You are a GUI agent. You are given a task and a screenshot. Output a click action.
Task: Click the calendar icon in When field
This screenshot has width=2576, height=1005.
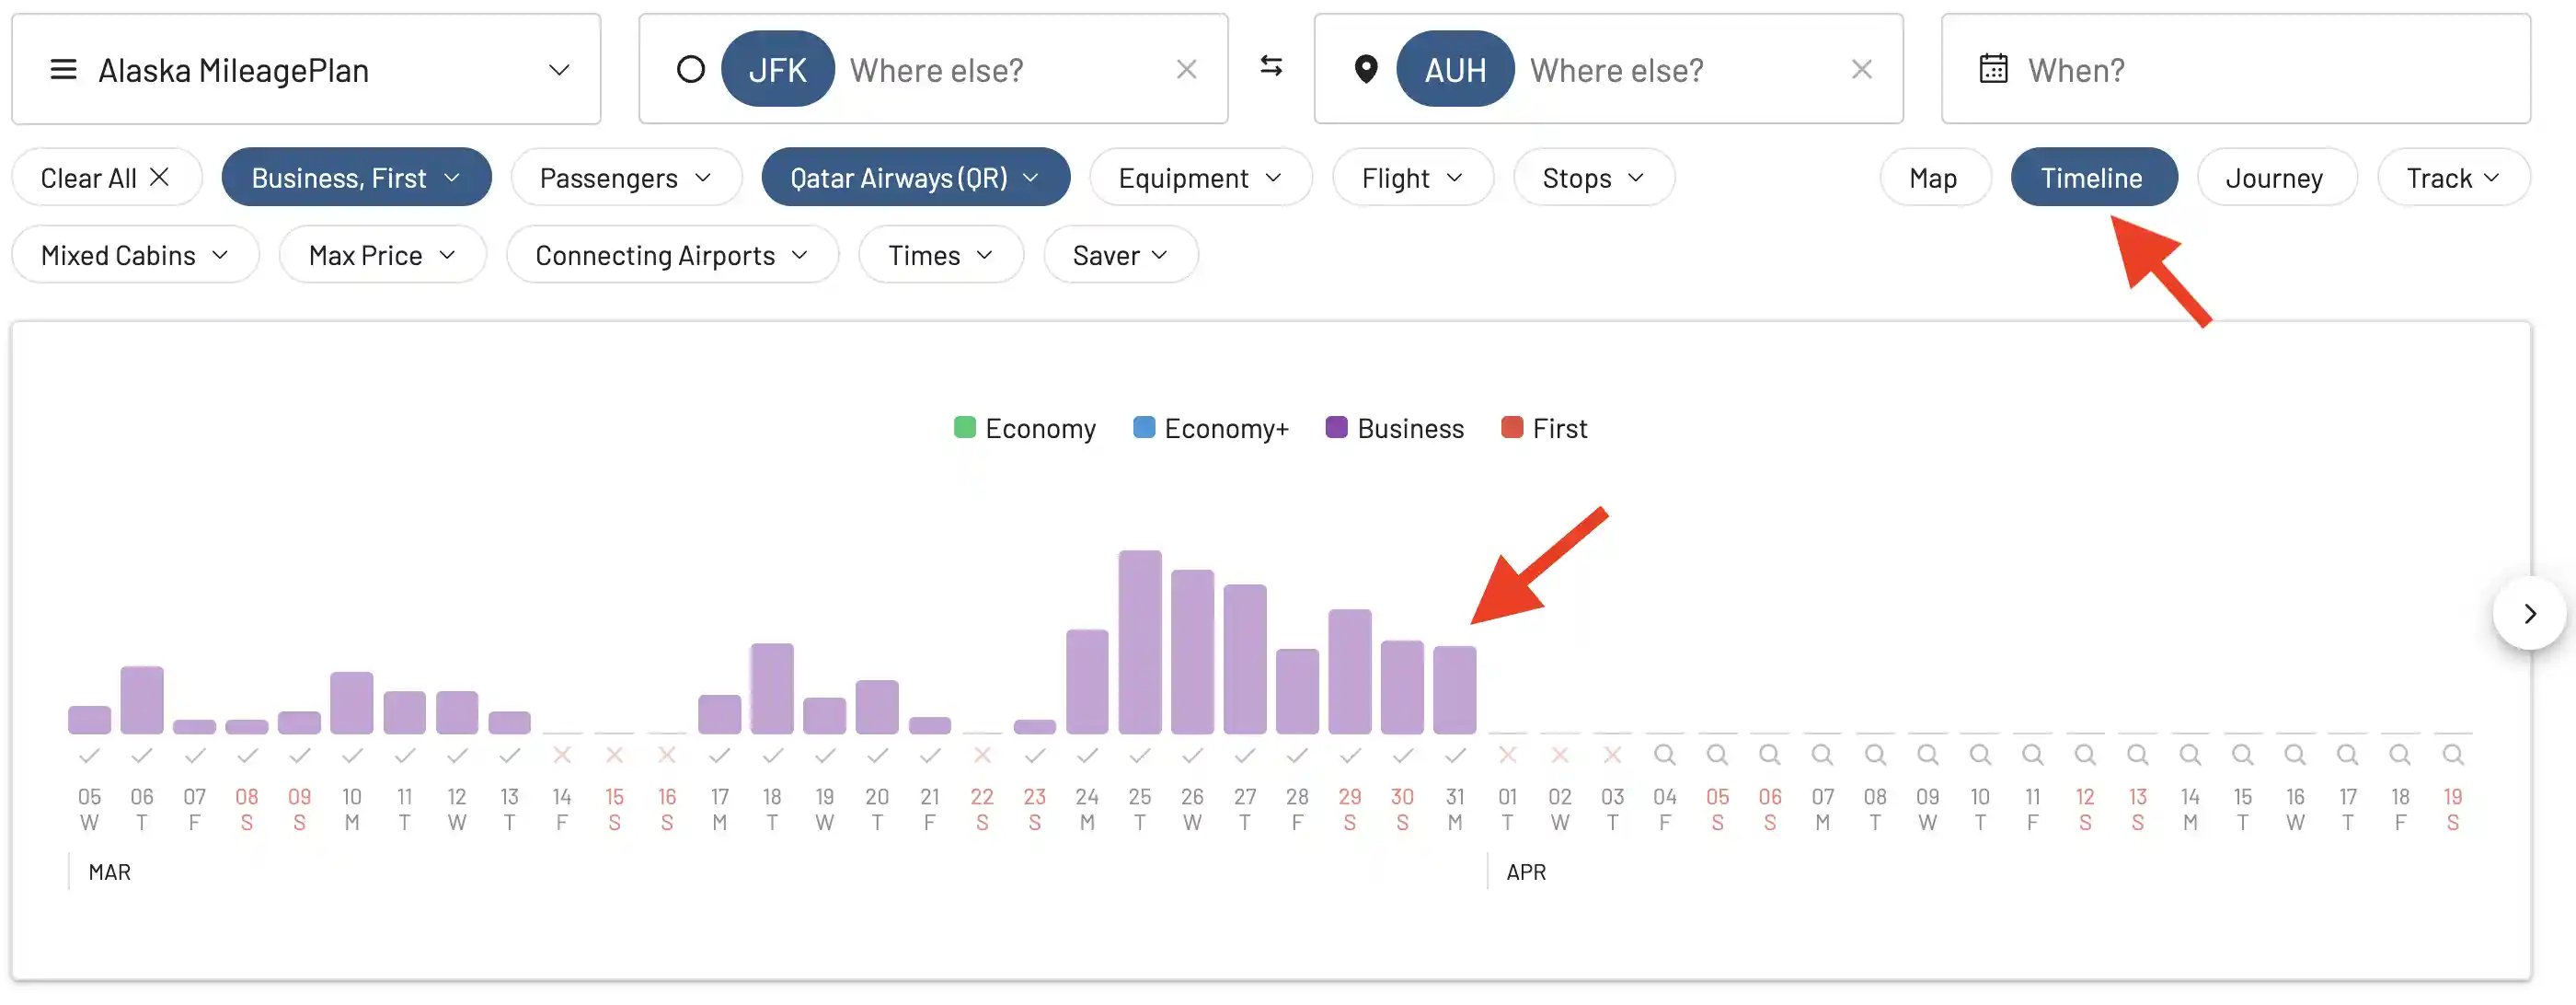click(1993, 69)
